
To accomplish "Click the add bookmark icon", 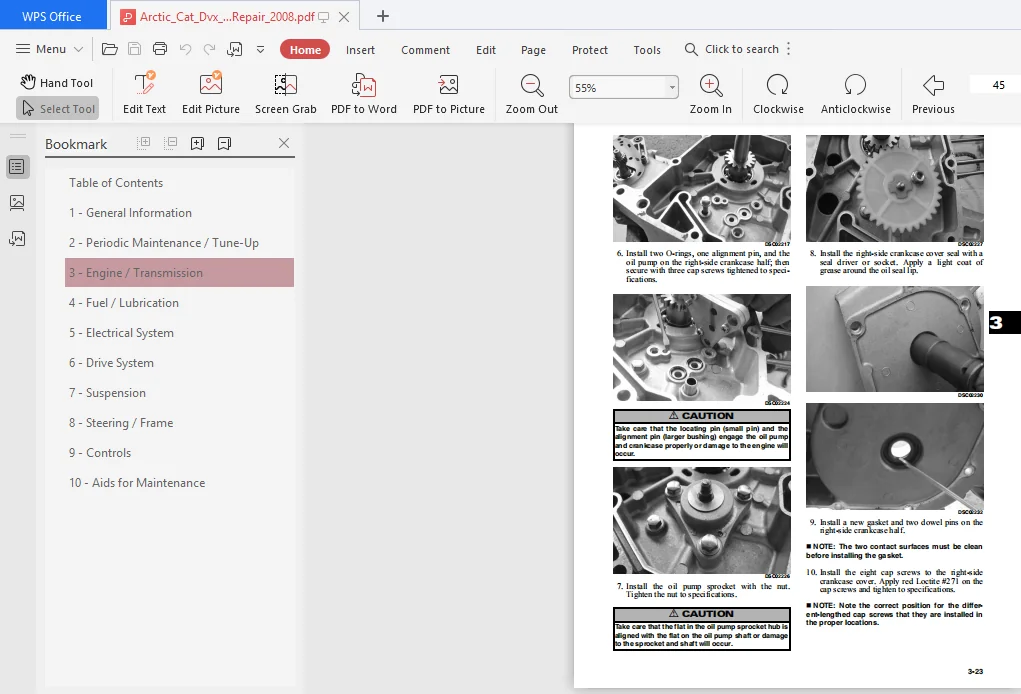I will (197, 143).
